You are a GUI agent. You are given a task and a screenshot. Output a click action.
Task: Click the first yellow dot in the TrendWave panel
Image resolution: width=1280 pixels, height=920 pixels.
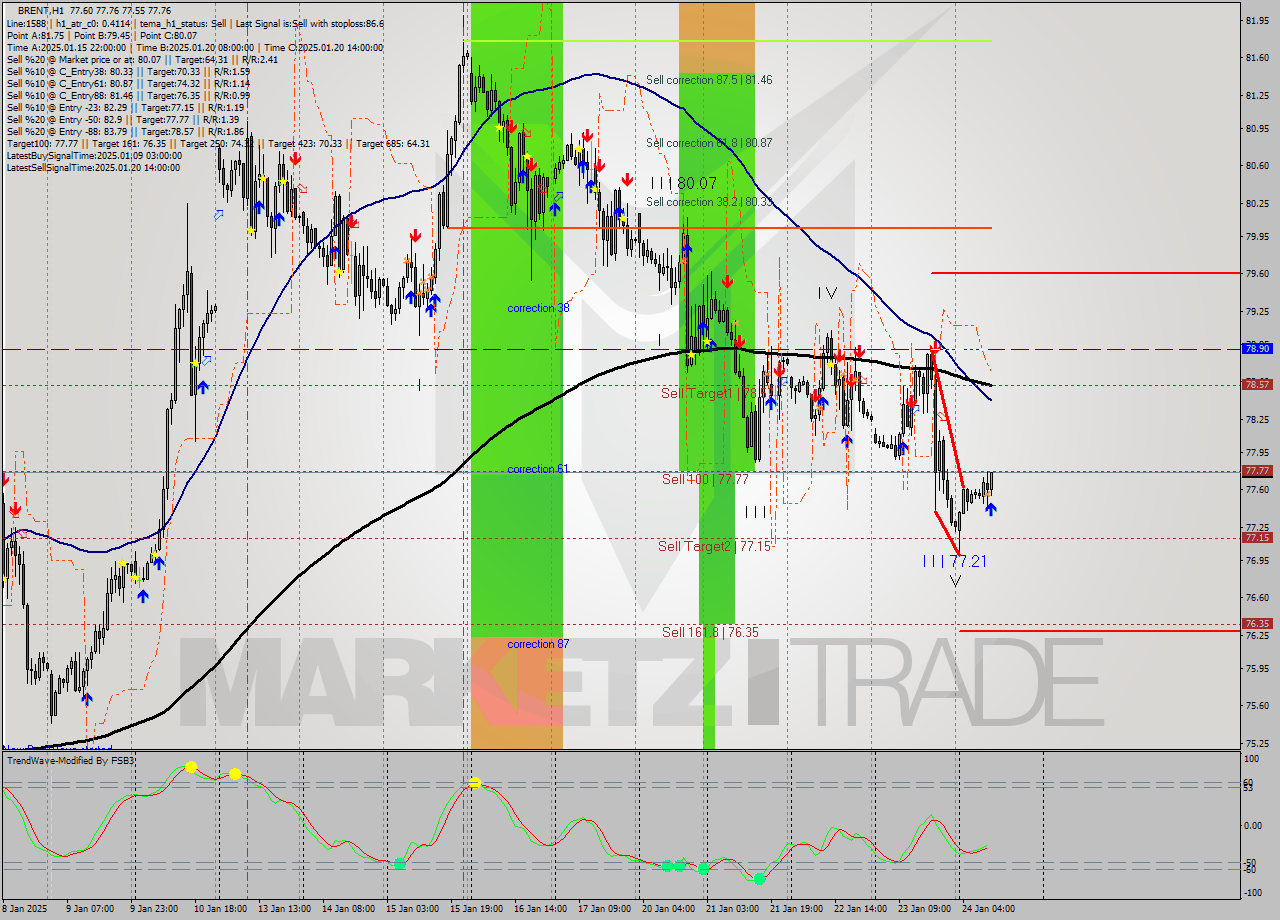pyautogui.click(x=190, y=768)
